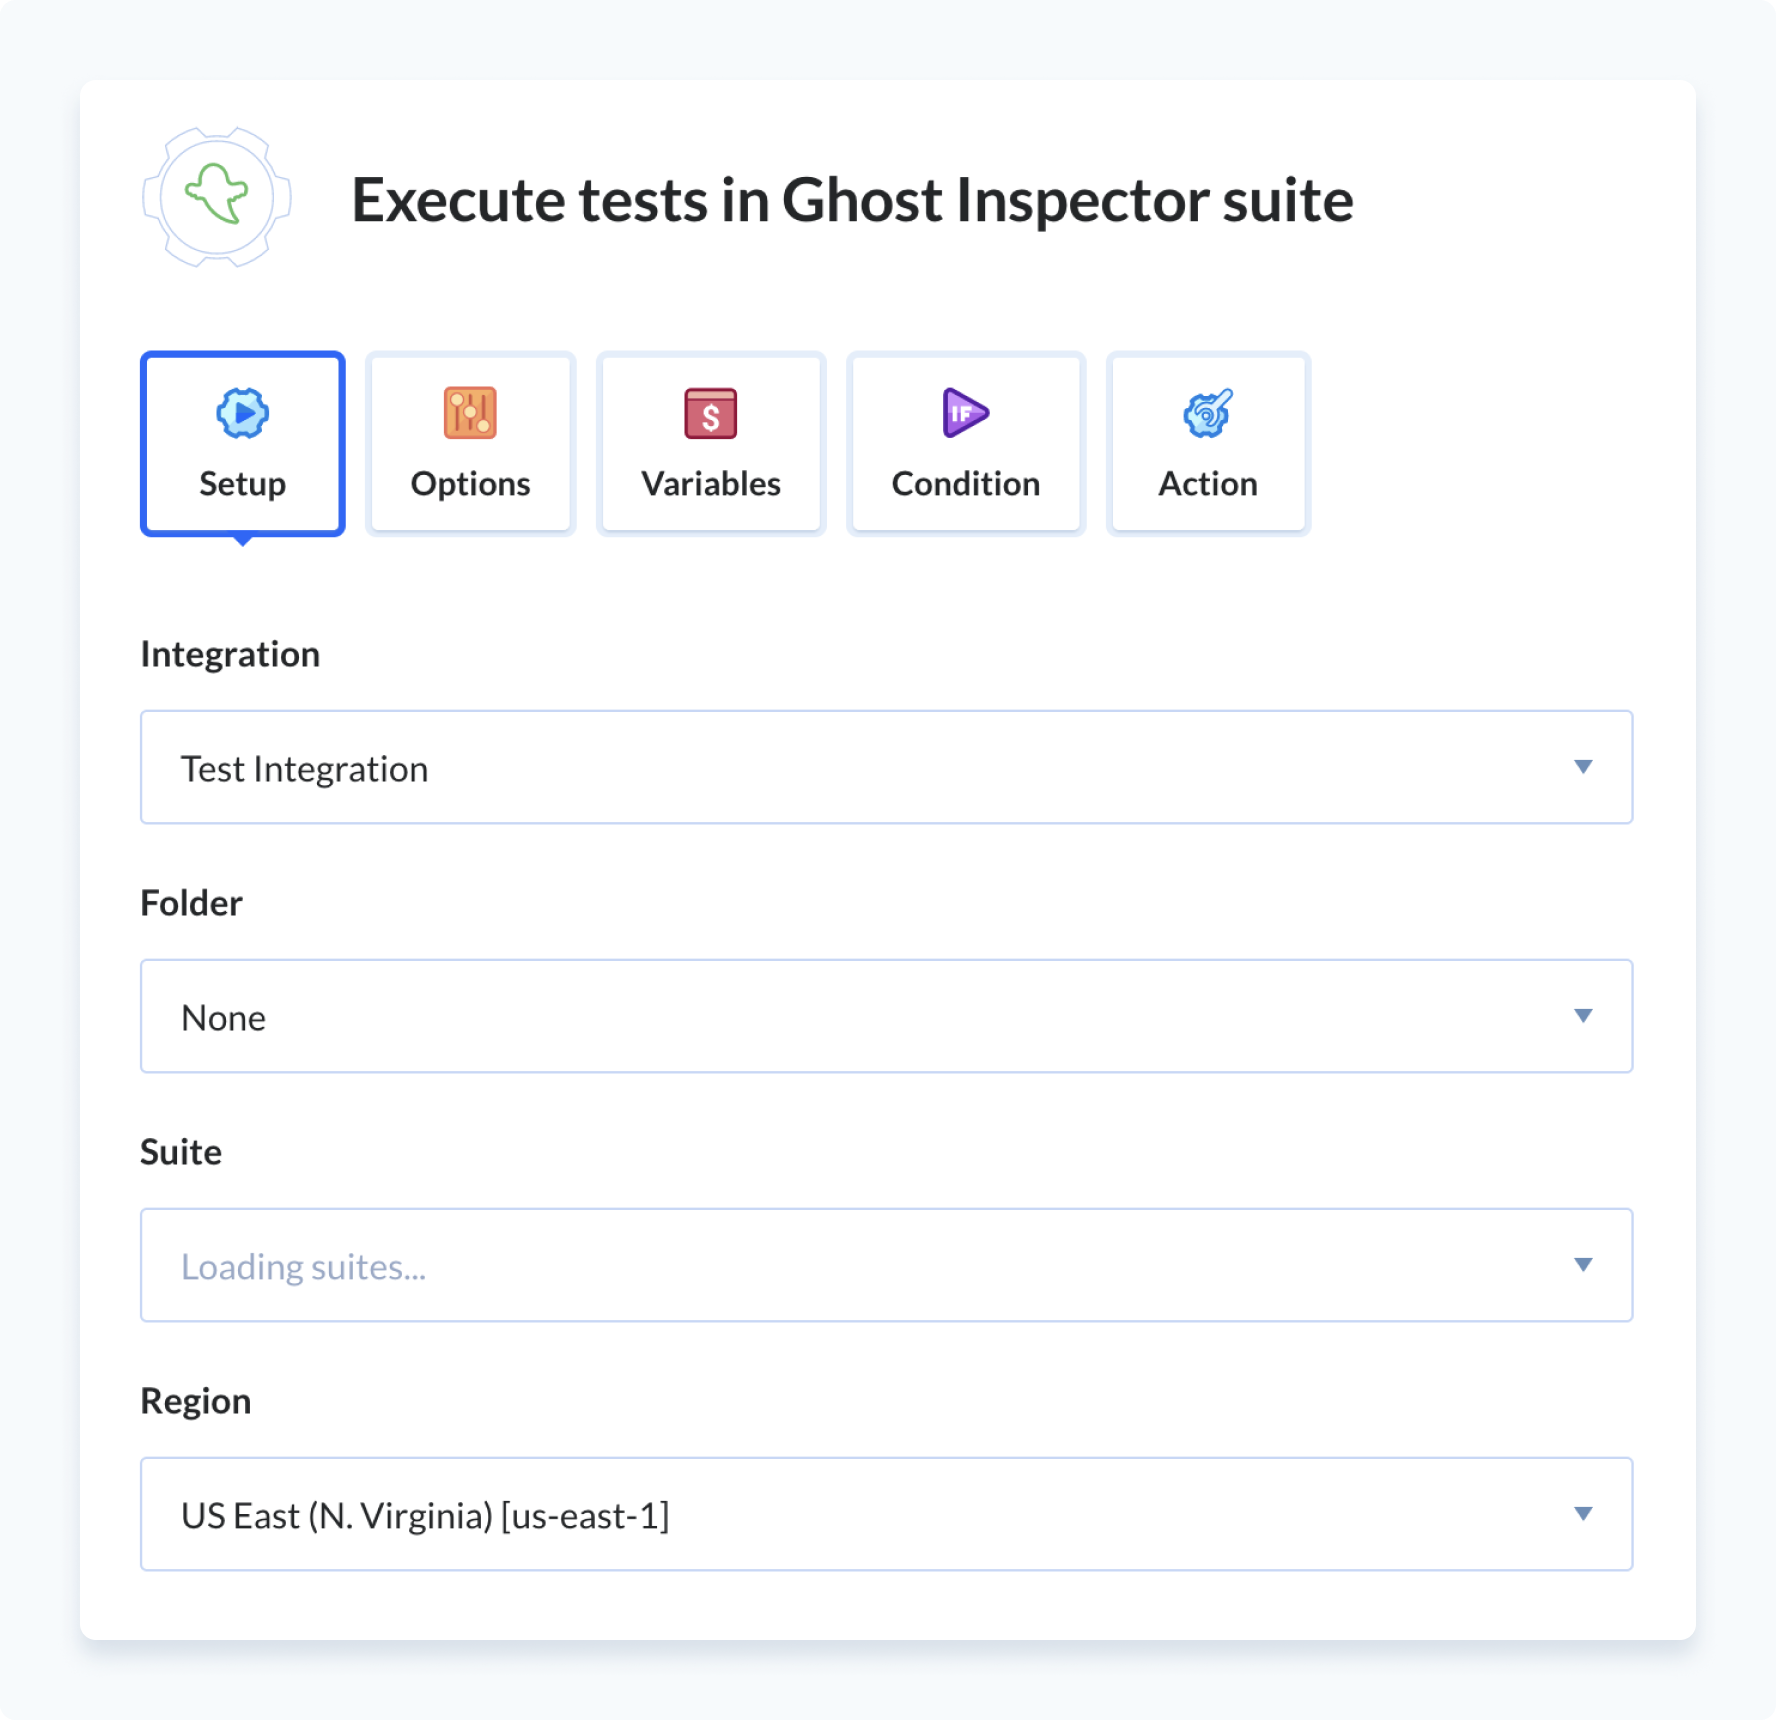Image resolution: width=1776 pixels, height=1720 pixels.
Task: Open the Condition tab
Action: pyautogui.click(x=964, y=443)
